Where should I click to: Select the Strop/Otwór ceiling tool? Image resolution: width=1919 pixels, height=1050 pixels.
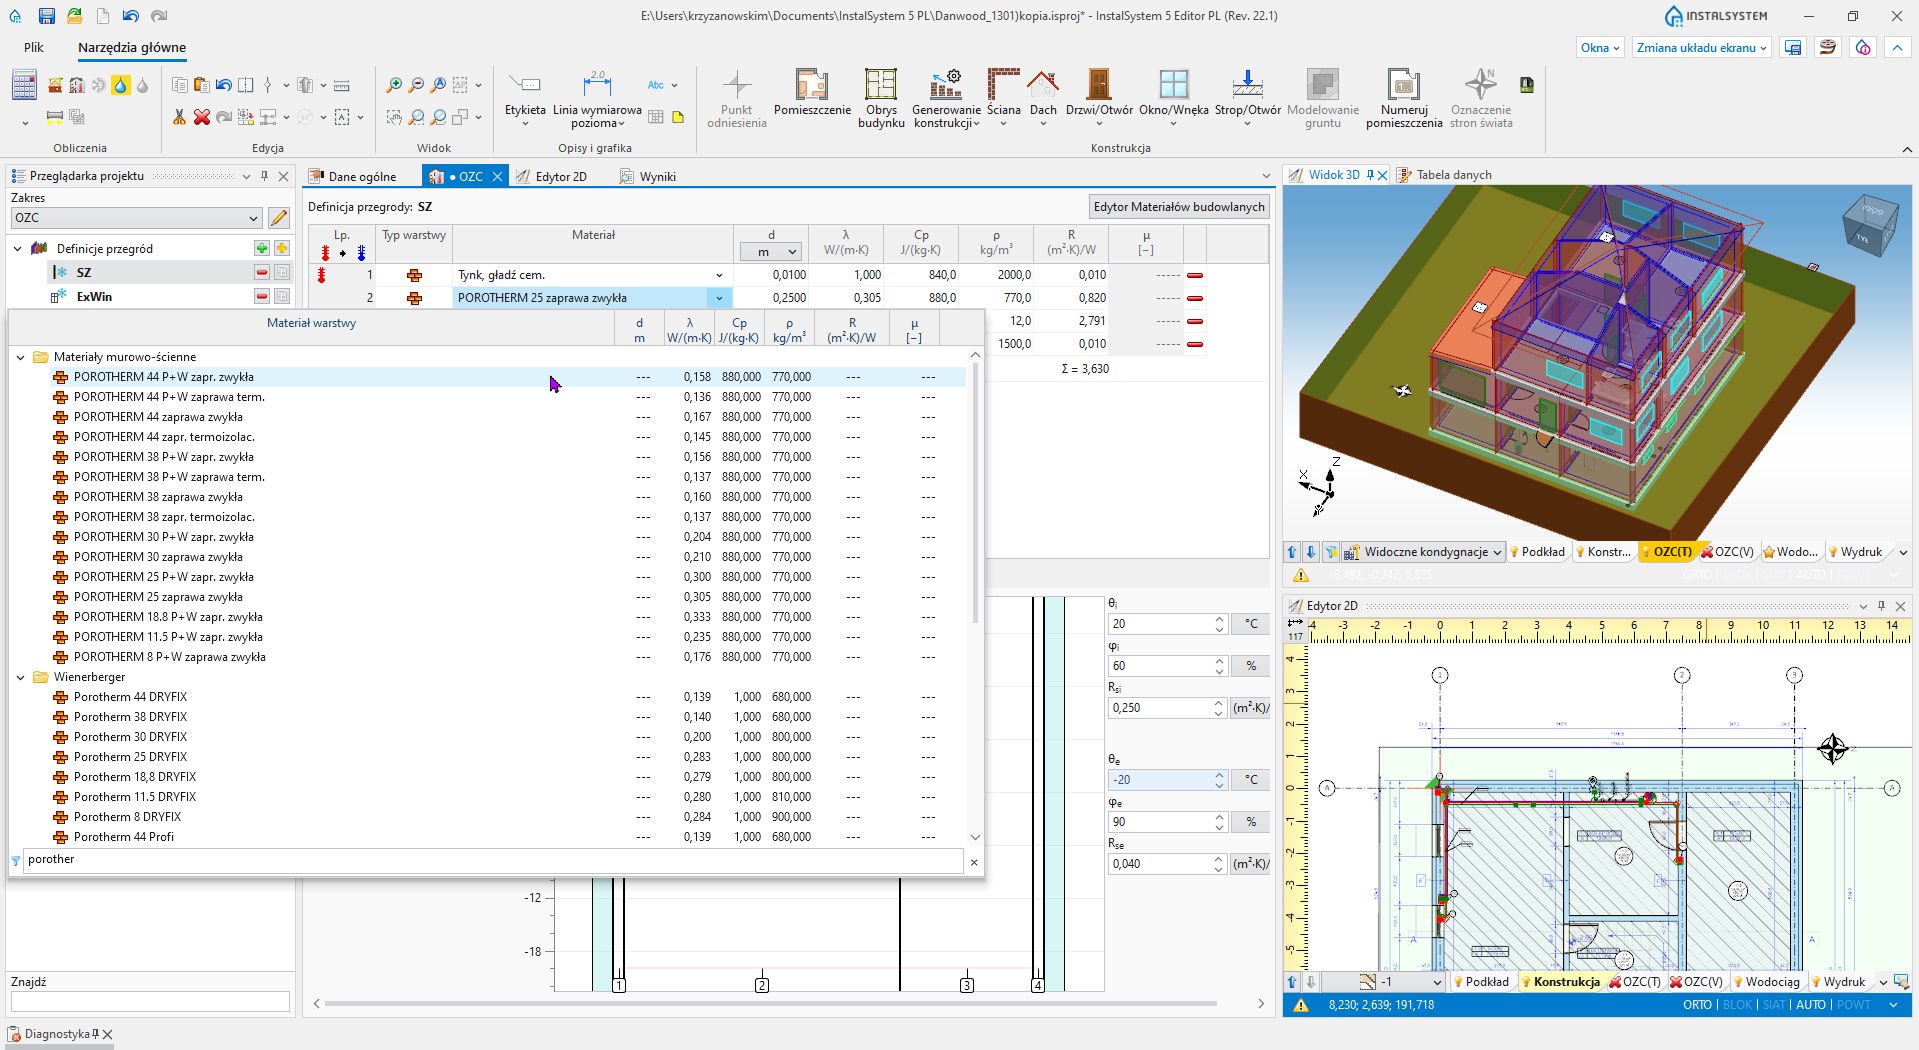tap(1247, 98)
